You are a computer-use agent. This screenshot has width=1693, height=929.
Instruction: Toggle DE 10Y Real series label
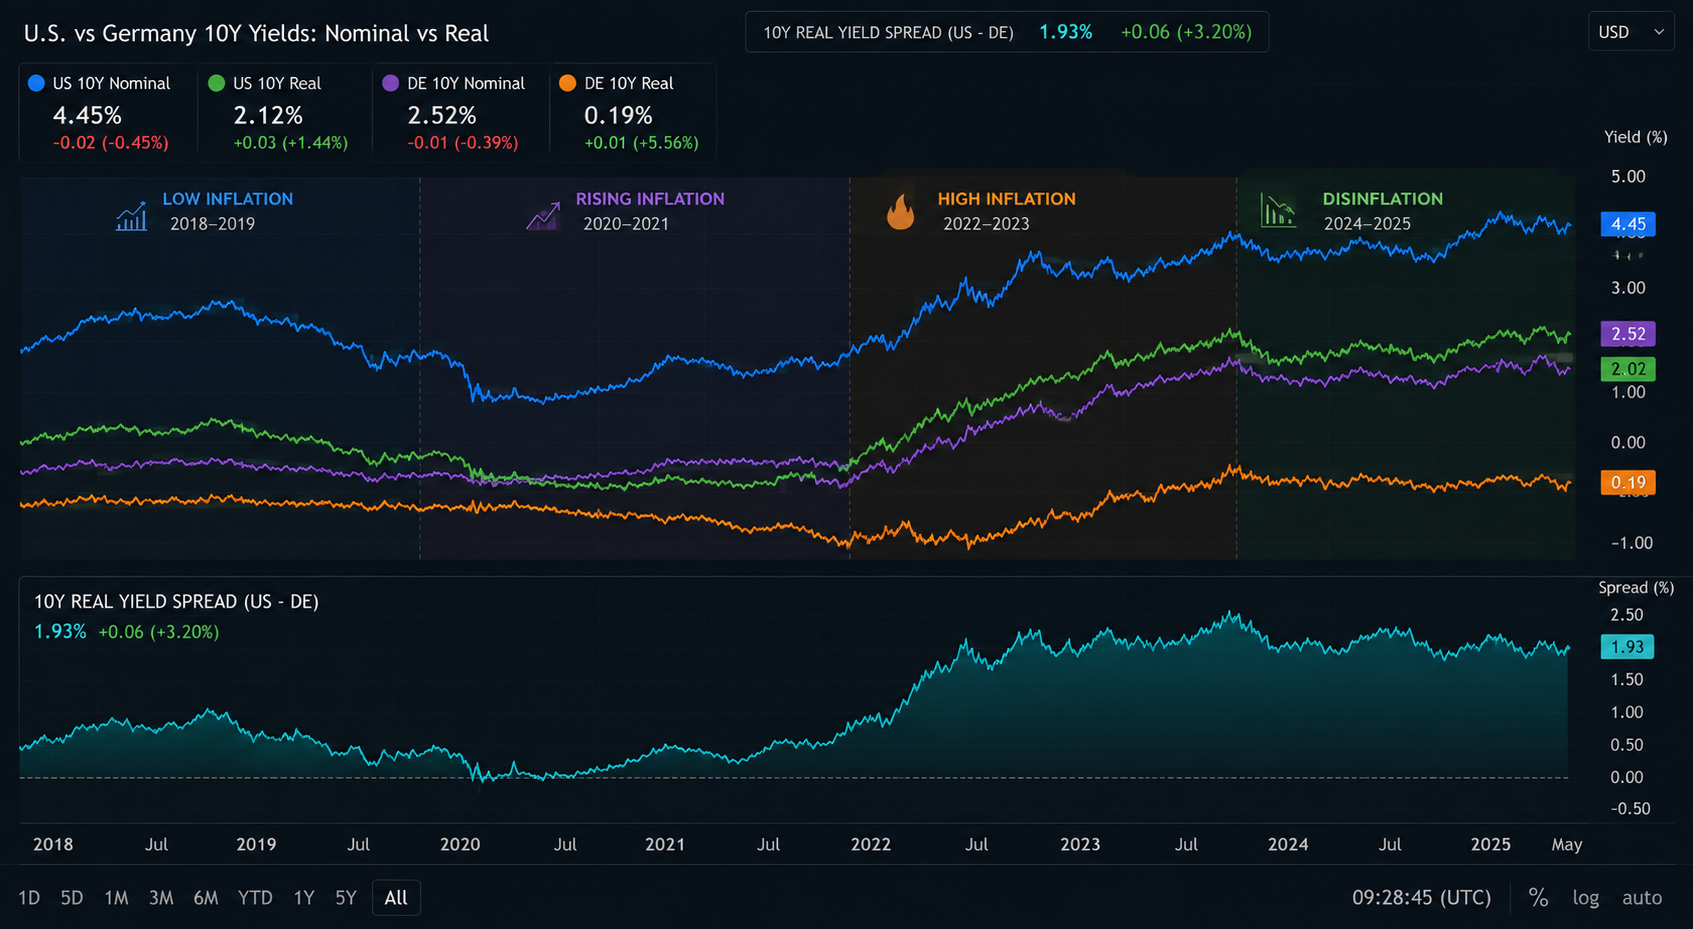(x=629, y=83)
